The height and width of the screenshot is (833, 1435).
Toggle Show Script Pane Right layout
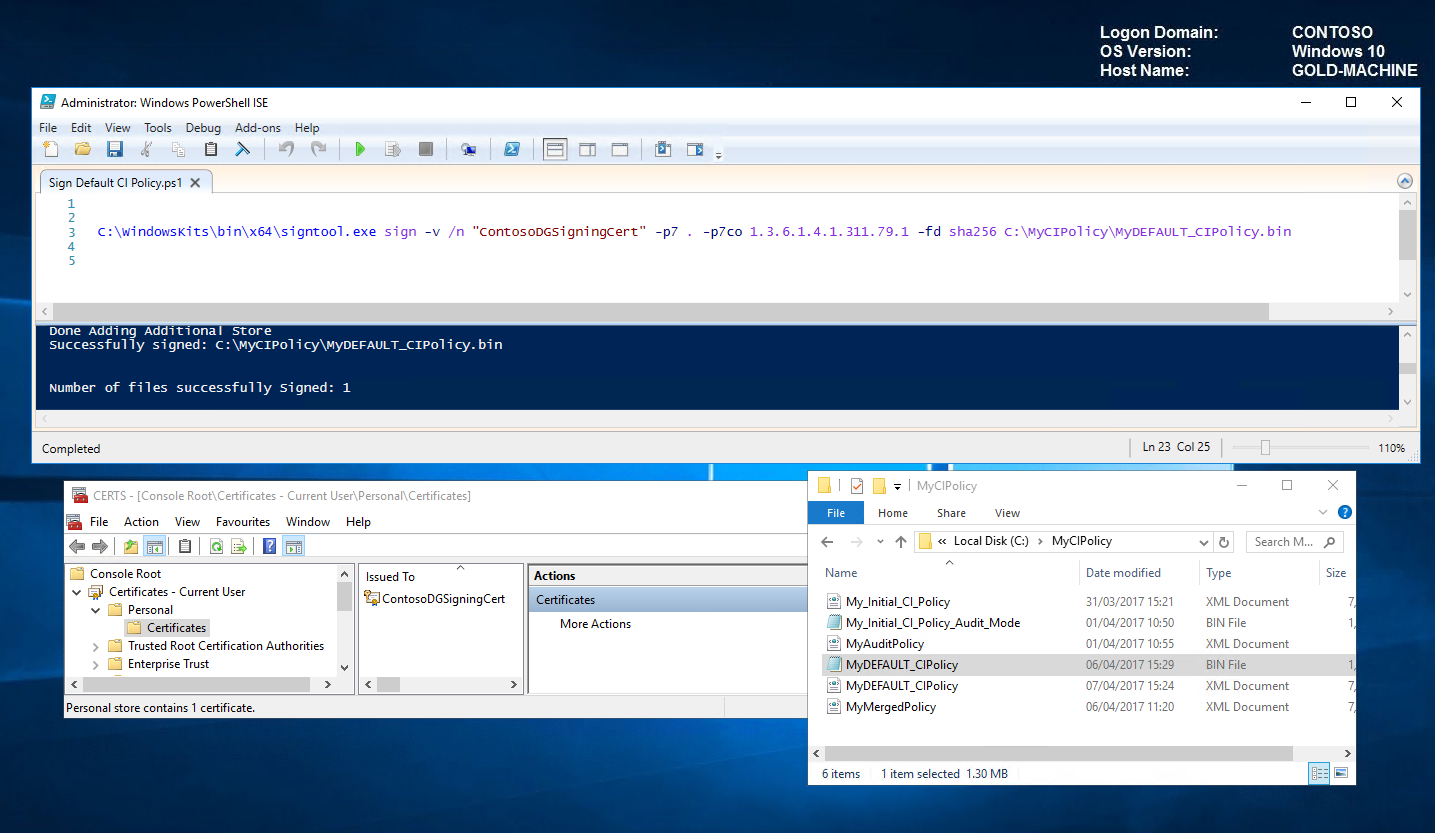click(588, 150)
